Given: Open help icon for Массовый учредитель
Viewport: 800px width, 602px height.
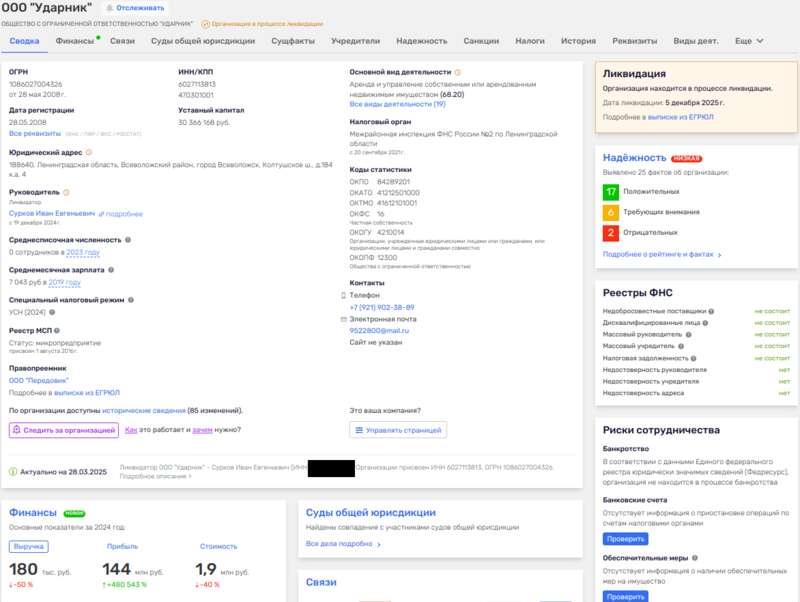Looking at the screenshot, I should coord(681,346).
